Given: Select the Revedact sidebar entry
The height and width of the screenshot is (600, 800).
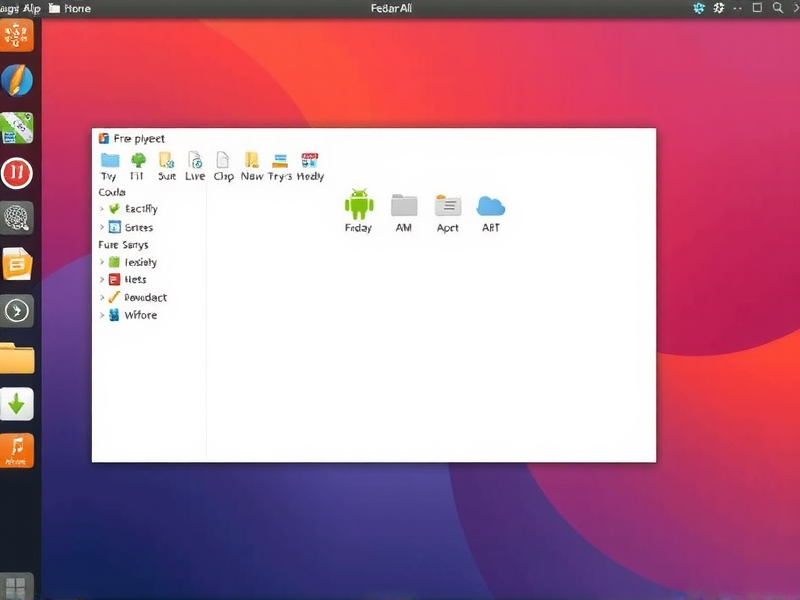Looking at the screenshot, I should click(141, 297).
